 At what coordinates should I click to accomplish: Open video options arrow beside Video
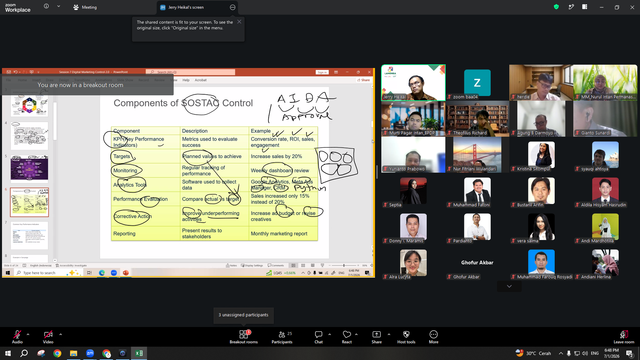60,334
